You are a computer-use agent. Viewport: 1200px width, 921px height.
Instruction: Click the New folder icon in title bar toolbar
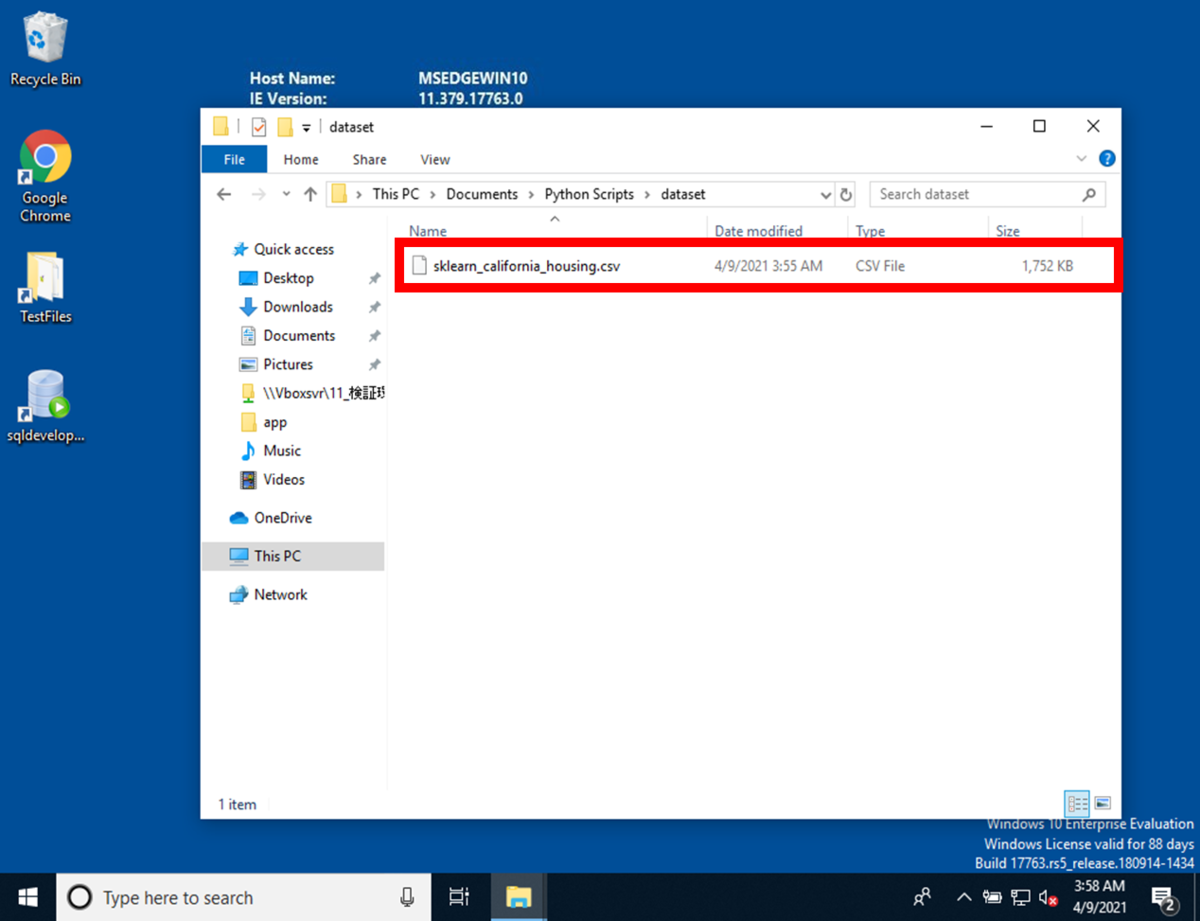pyautogui.click(x=285, y=127)
